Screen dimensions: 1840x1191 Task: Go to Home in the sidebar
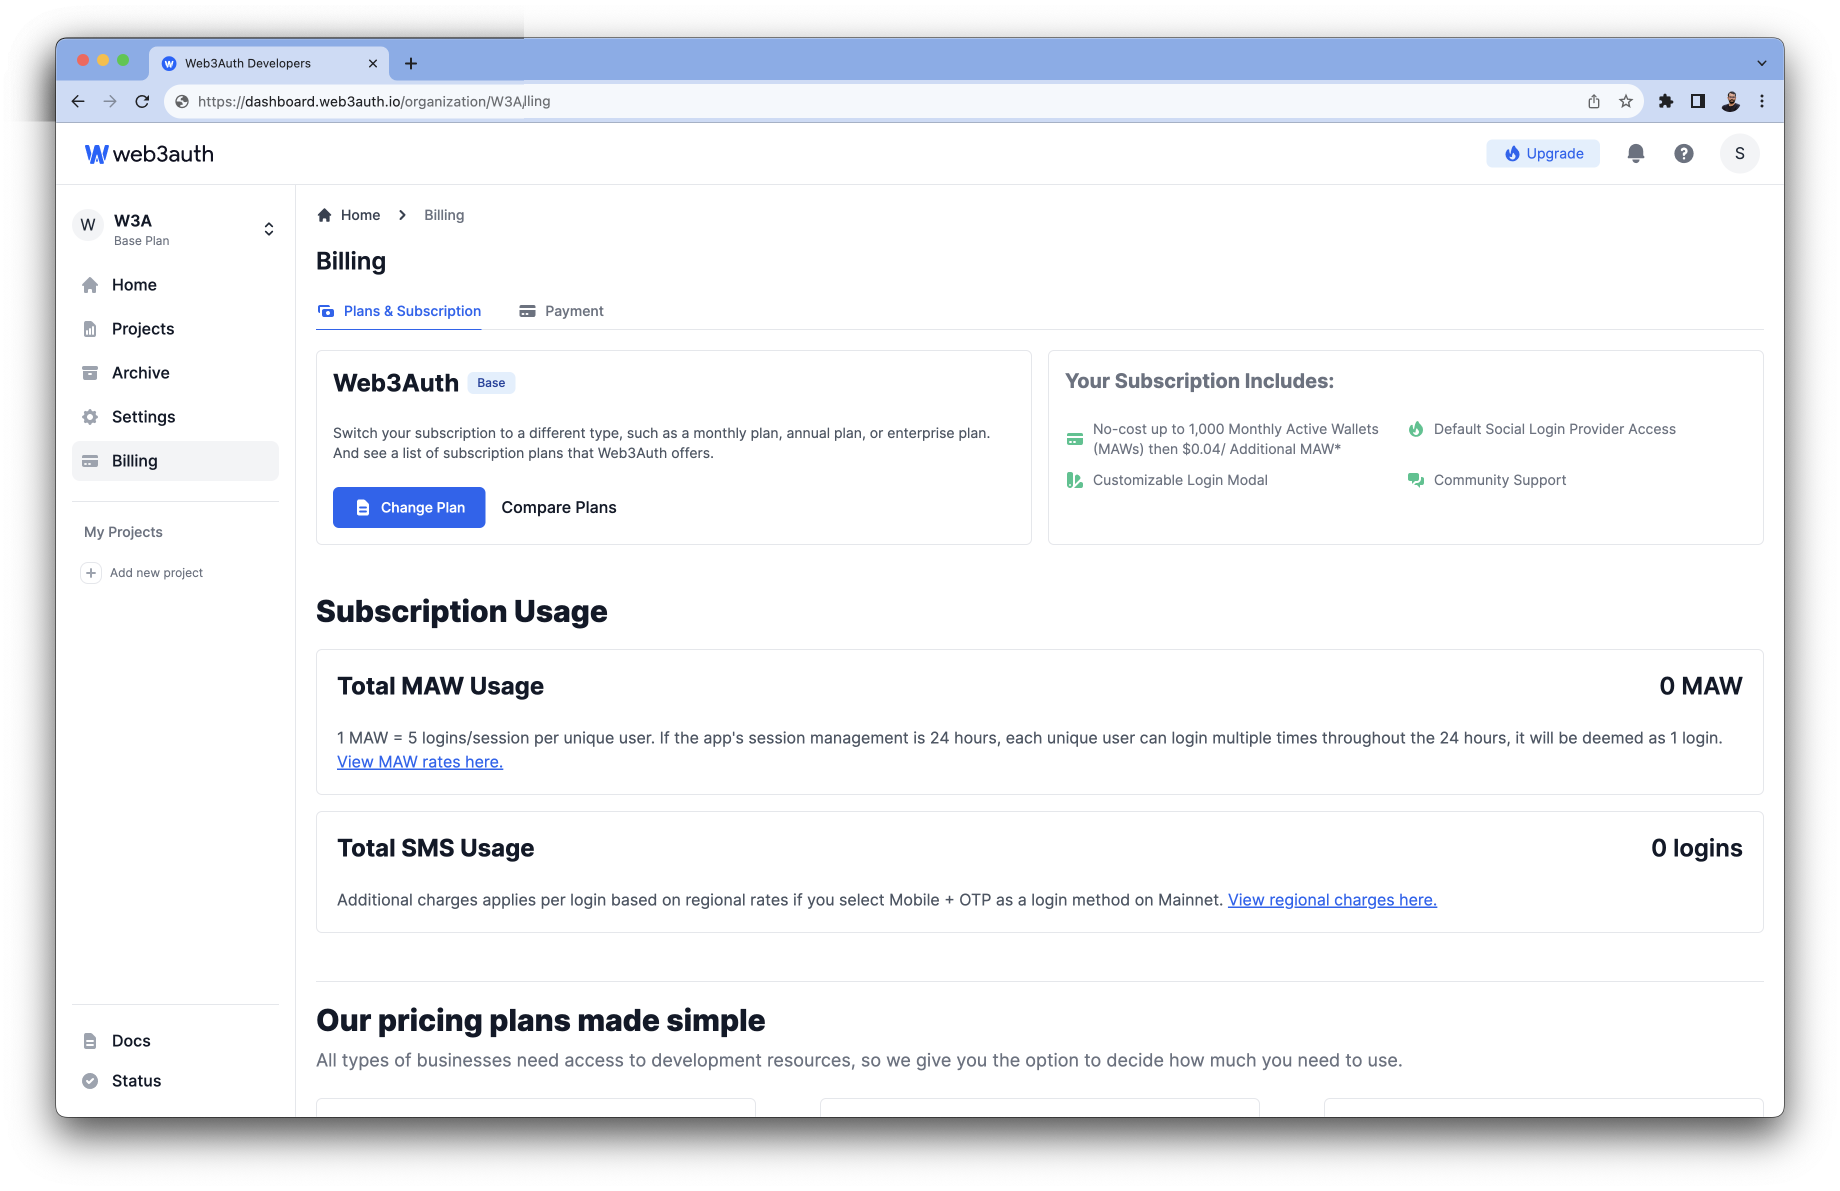click(x=175, y=285)
